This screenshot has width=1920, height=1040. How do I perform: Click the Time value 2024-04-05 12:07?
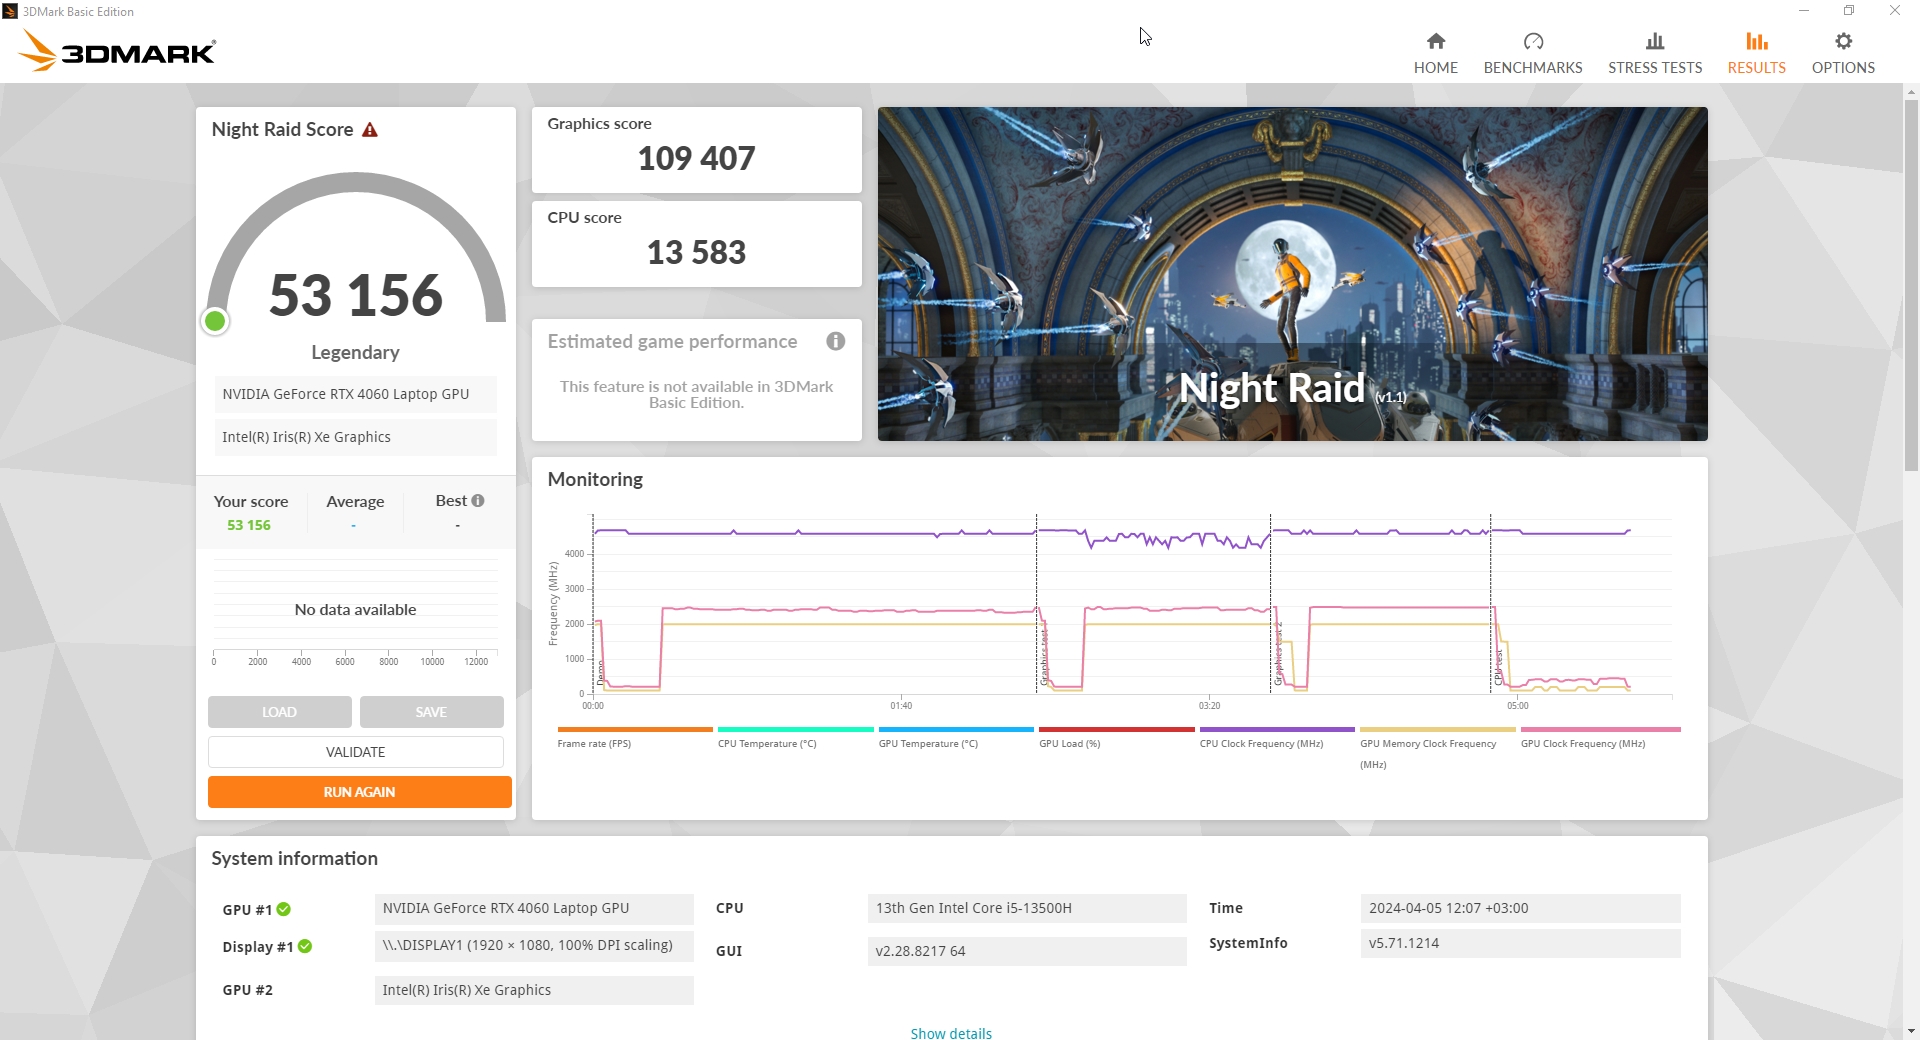coord(1520,908)
